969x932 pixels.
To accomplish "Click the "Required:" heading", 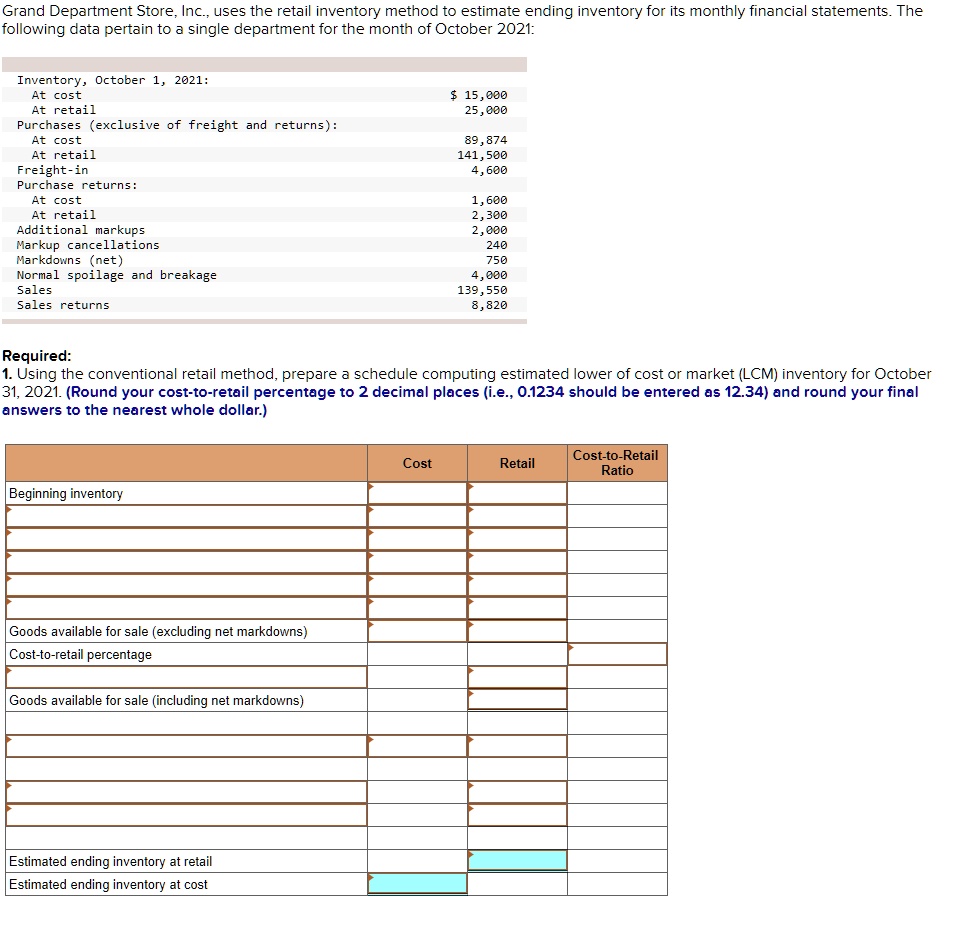I will click(x=36, y=355).
